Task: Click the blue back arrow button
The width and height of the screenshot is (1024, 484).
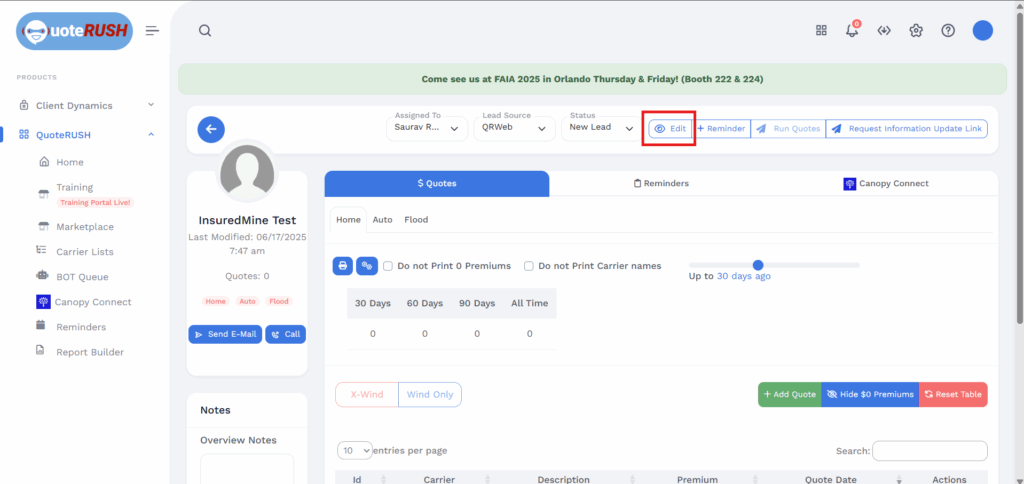Action: click(211, 129)
